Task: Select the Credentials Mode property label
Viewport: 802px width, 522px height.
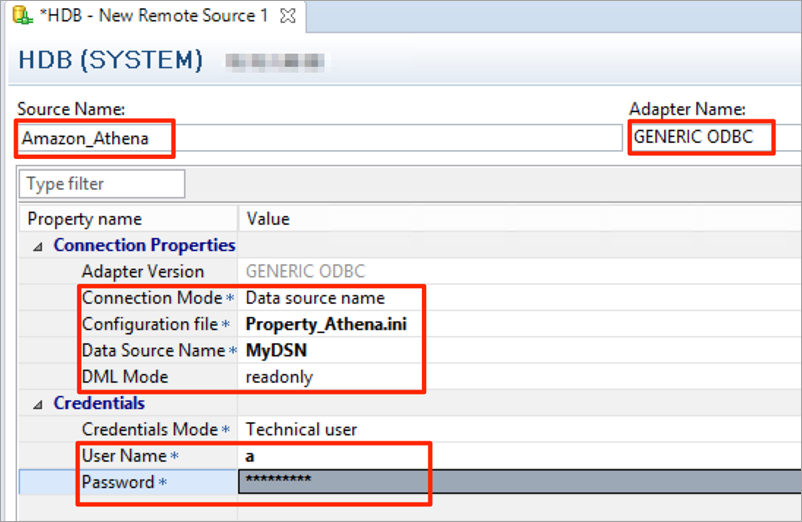Action: [150, 429]
